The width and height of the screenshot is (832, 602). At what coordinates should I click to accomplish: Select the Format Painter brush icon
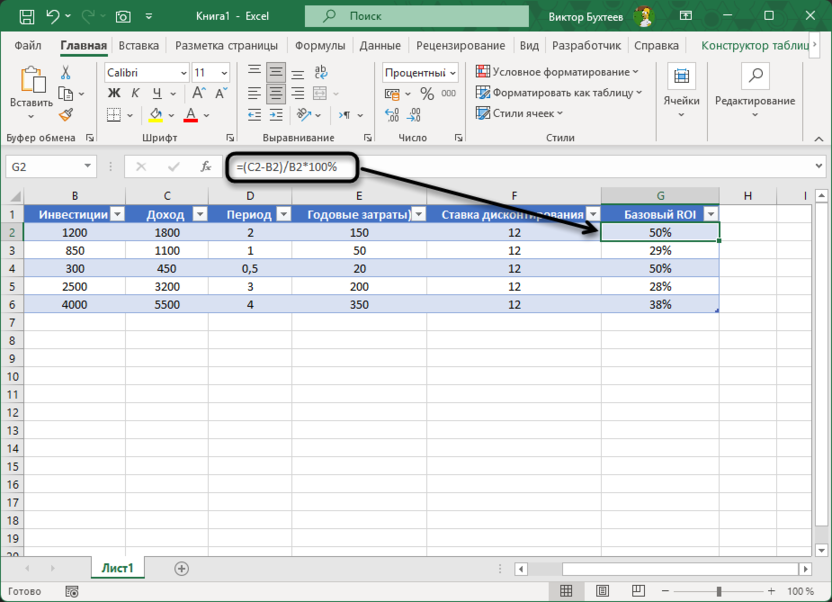point(66,113)
